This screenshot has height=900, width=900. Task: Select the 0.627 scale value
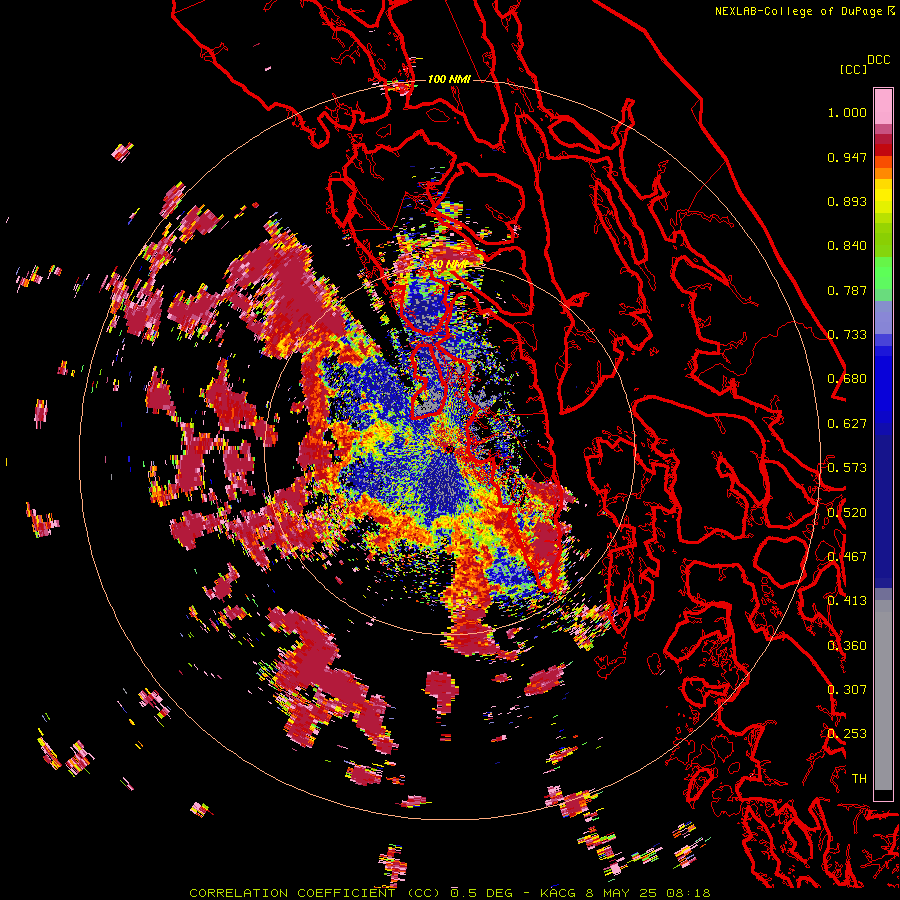[847, 424]
